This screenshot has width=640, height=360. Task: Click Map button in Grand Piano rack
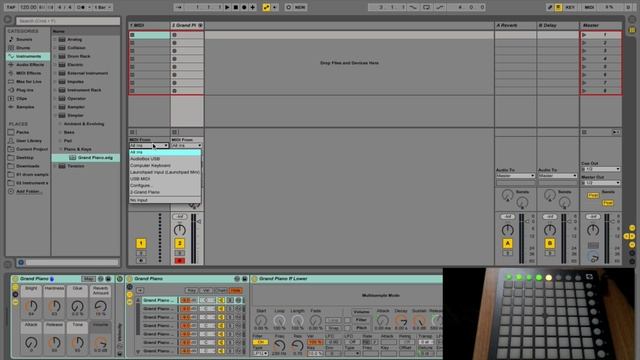88,279
